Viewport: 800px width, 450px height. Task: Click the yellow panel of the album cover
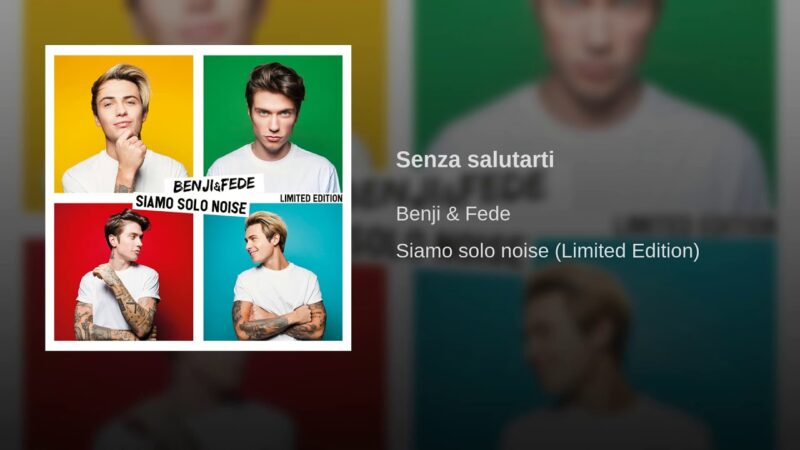point(123,123)
